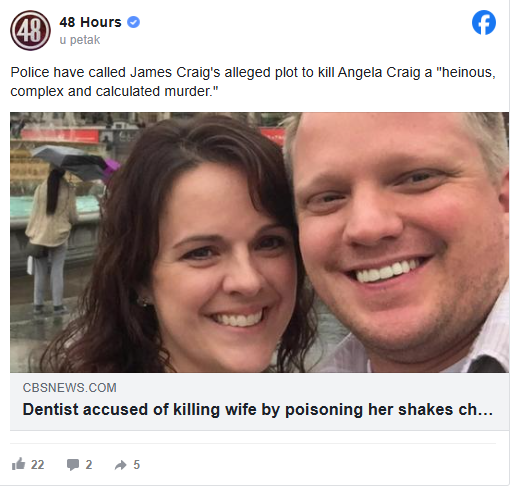Click the red banner in the photo background

click(60, 136)
